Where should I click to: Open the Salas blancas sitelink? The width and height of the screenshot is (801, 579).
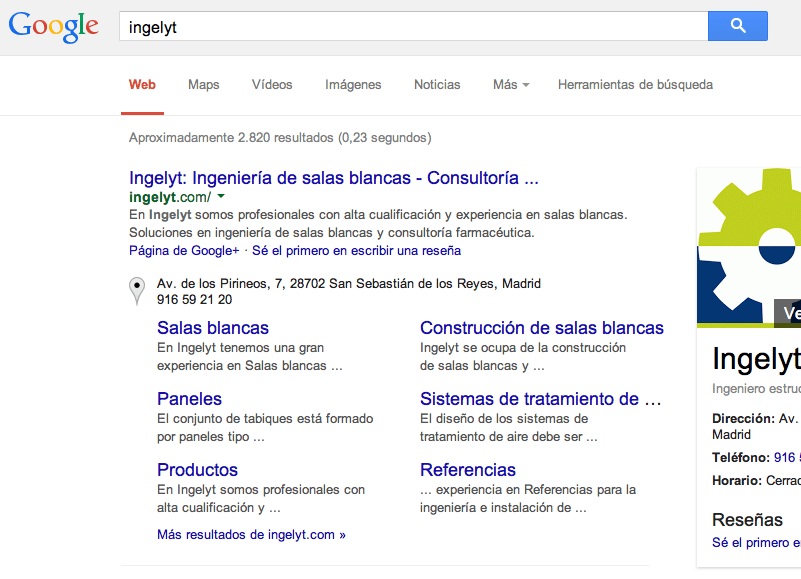(213, 328)
